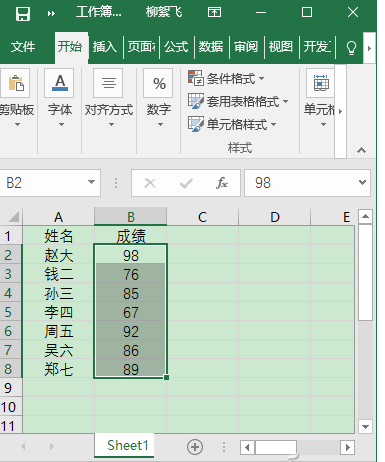This screenshot has height=462, width=385.
Task: Open the 条件格式 dropdown
Action: (226, 79)
